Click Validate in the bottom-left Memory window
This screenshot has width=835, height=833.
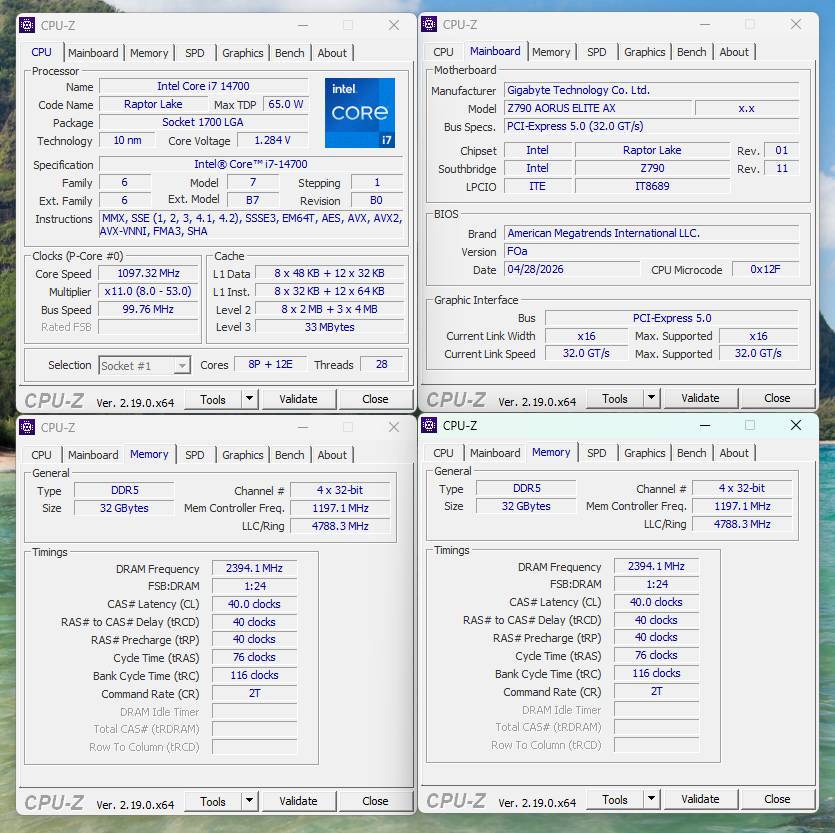(x=298, y=801)
